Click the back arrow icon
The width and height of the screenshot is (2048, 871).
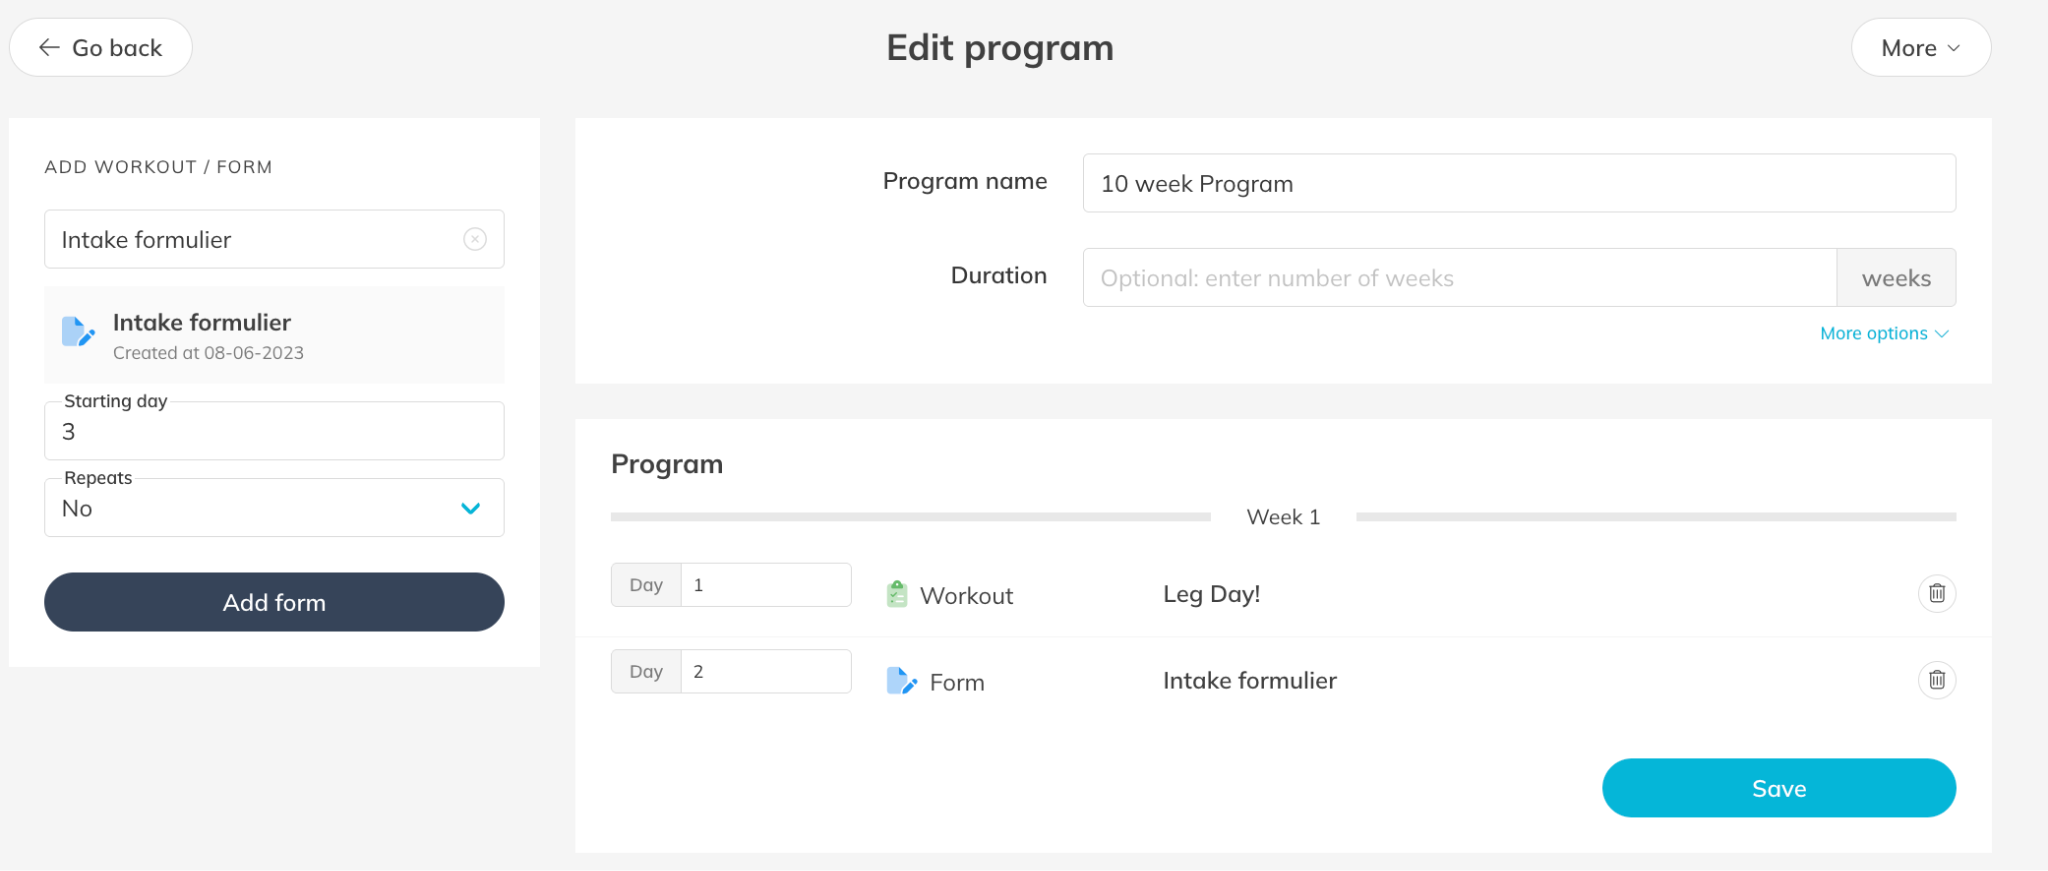[49, 48]
